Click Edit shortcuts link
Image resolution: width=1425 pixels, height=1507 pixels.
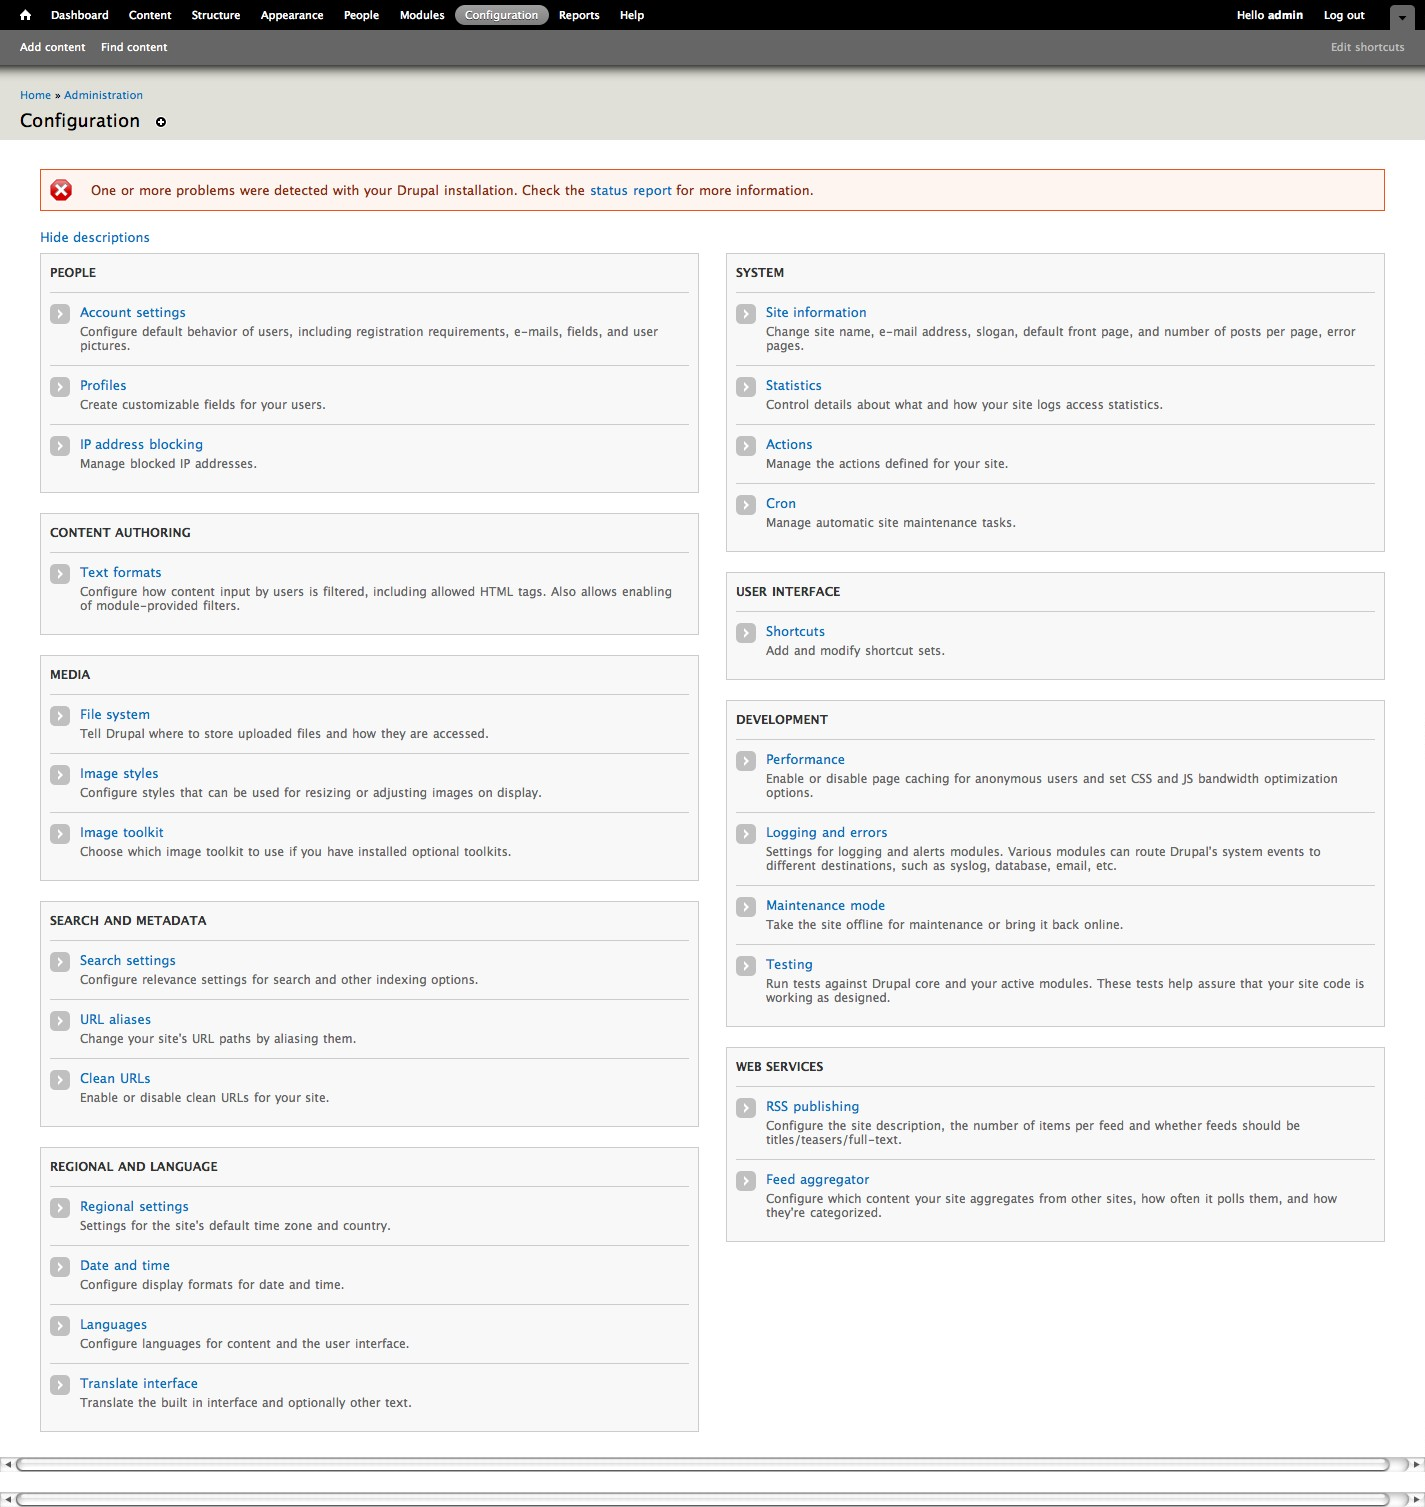point(1367,47)
